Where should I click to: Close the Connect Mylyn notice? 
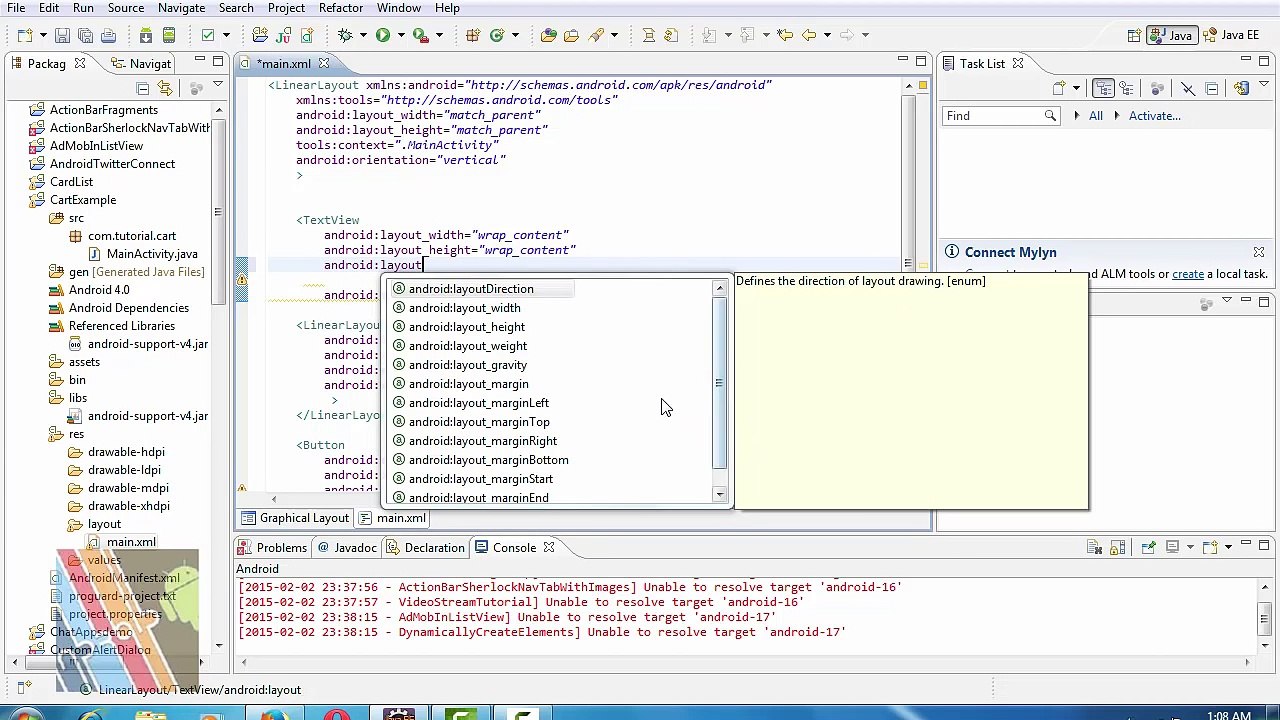[x=1259, y=253]
